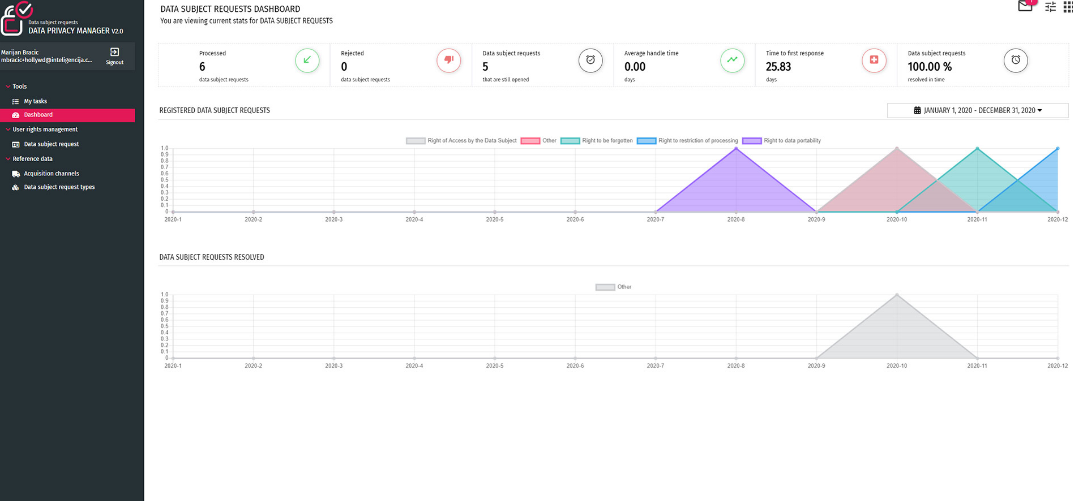
Task: Click the red Time to first response icon
Action: pos(873,60)
